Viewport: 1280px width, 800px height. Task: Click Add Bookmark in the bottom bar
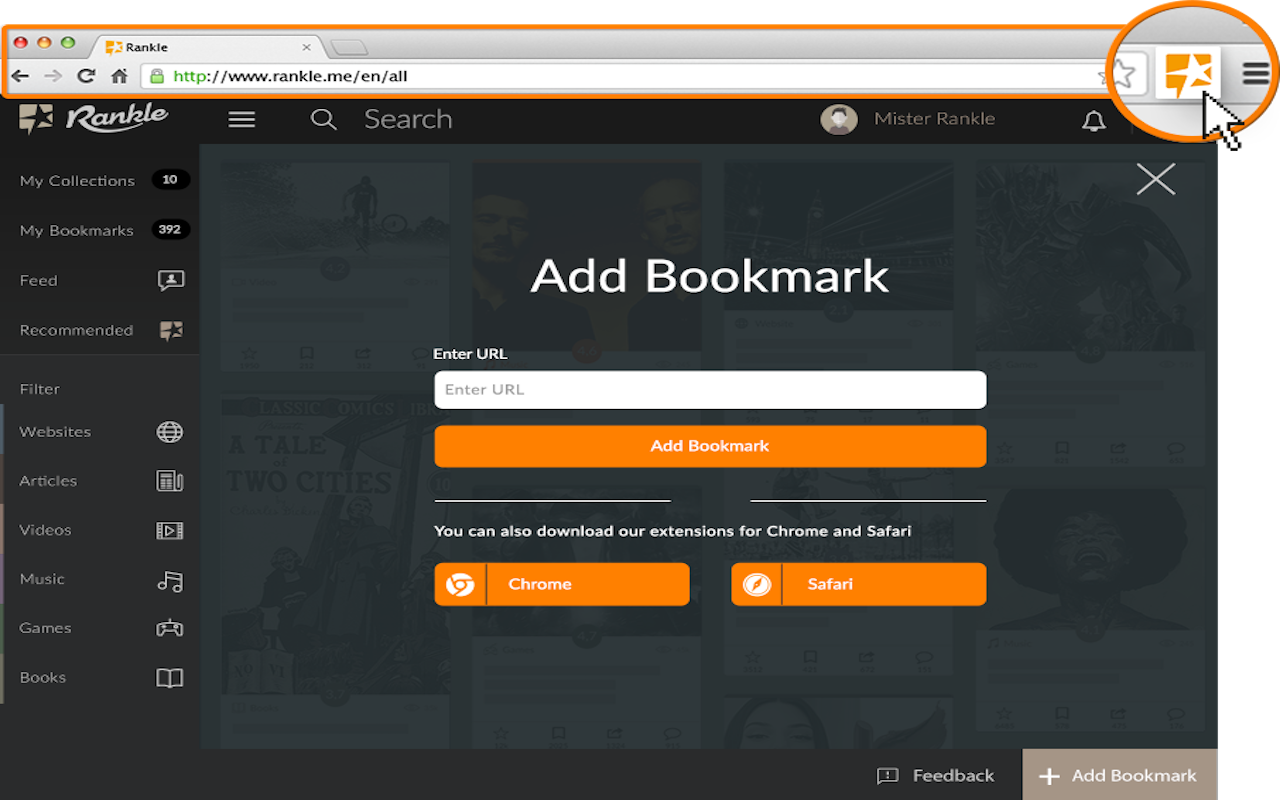pyautogui.click(x=1120, y=775)
